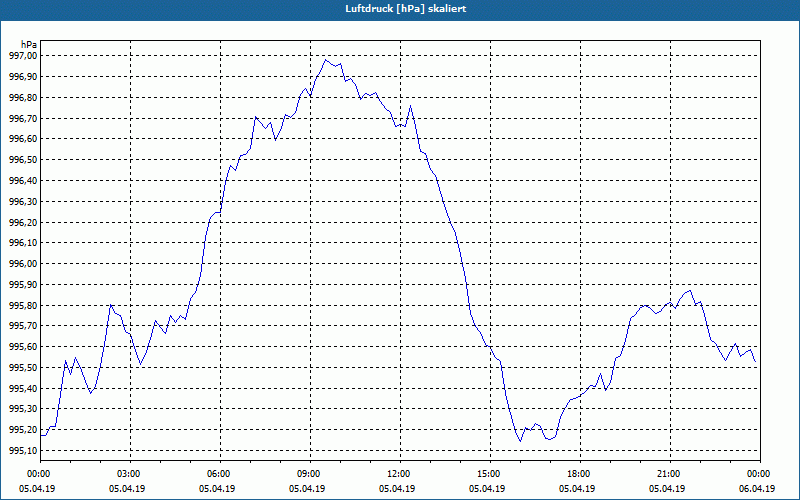Click the "hPa" unit label on axis
Screen dimensions: 800x500
(29, 44)
